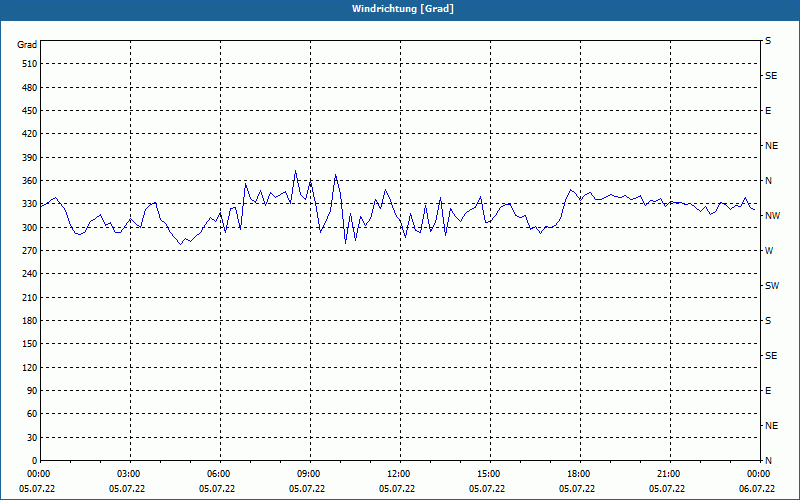This screenshot has width=800, height=500.
Task: Click the 15:00 time label
Action: (489, 474)
